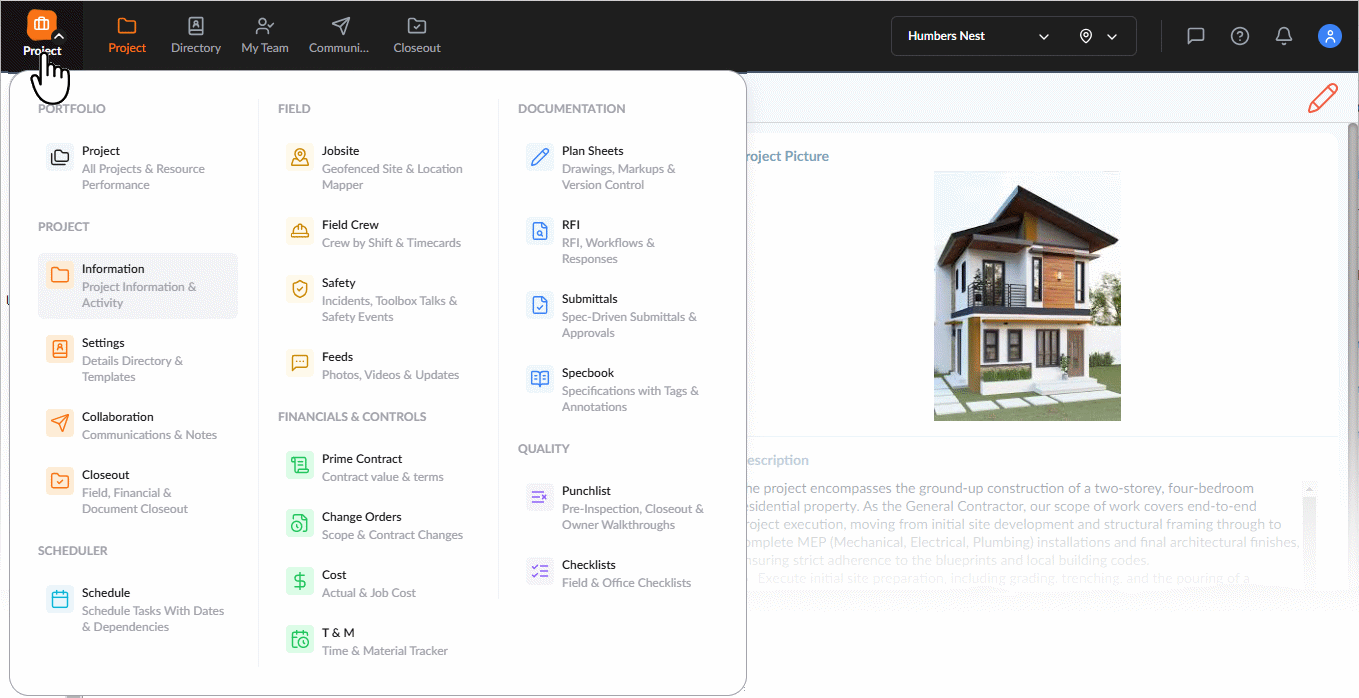Screen dimensions: 1359x698
Task: Select the Submittals file check icon
Action: point(540,305)
